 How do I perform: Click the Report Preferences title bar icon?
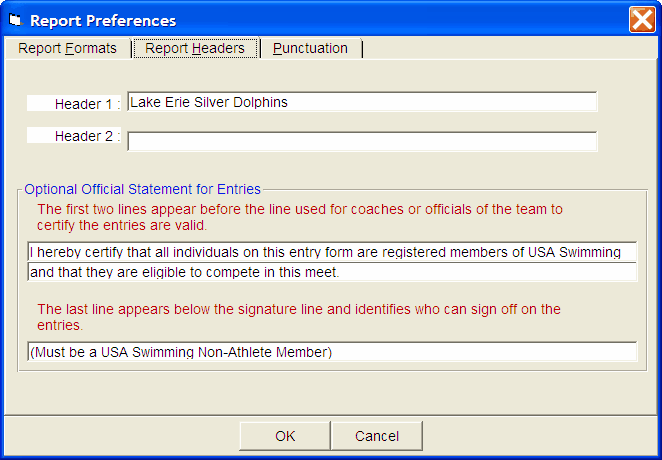coord(14,20)
